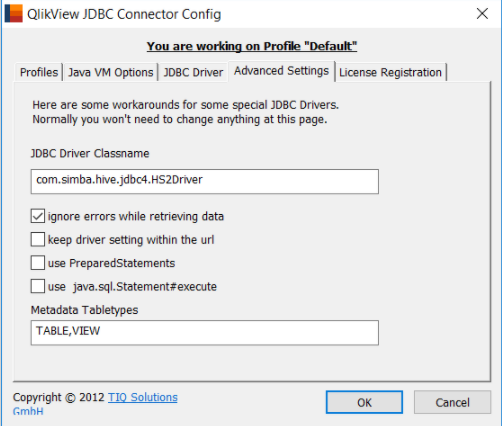The height and width of the screenshot is (426, 502).
Task: Open the TIQ Solutions link
Action: 143,397
